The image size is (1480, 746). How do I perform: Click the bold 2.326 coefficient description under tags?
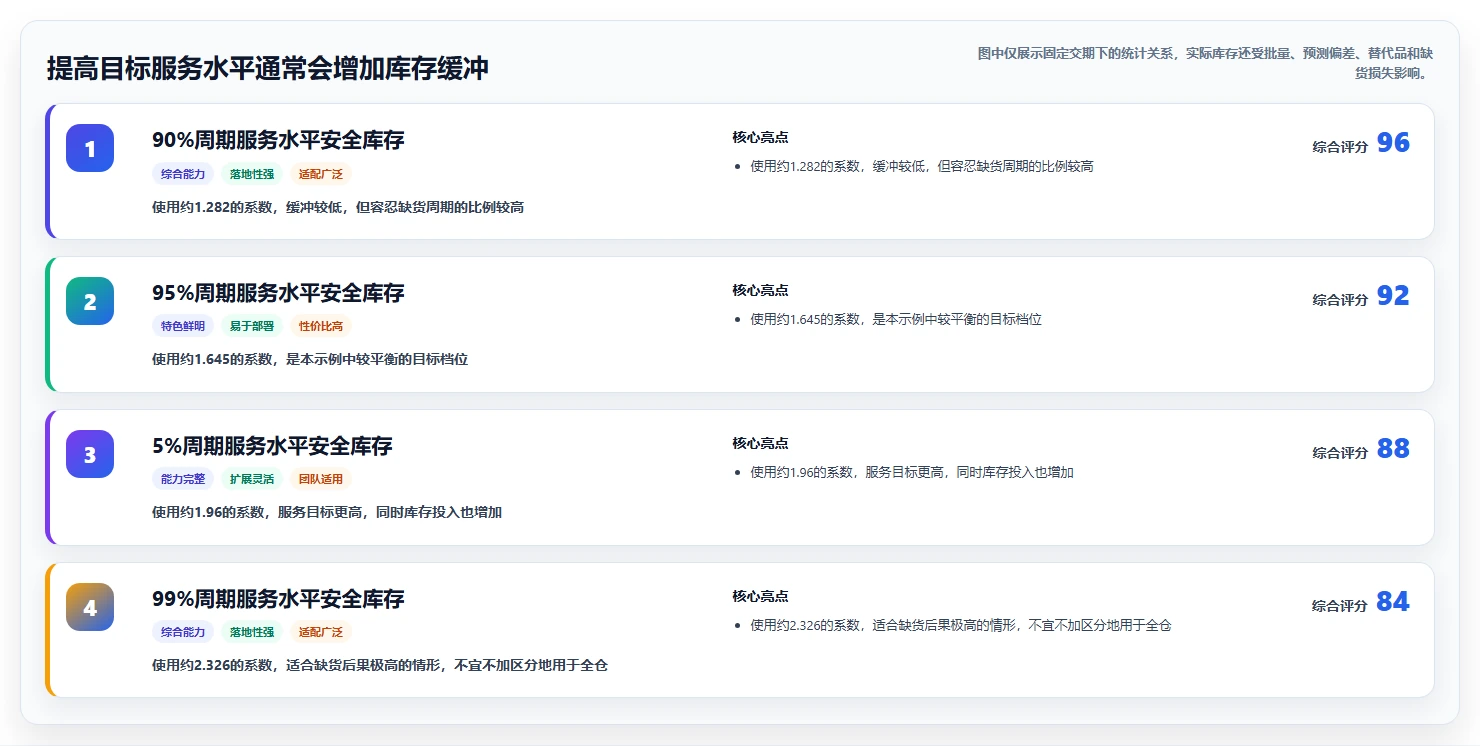click(x=380, y=665)
